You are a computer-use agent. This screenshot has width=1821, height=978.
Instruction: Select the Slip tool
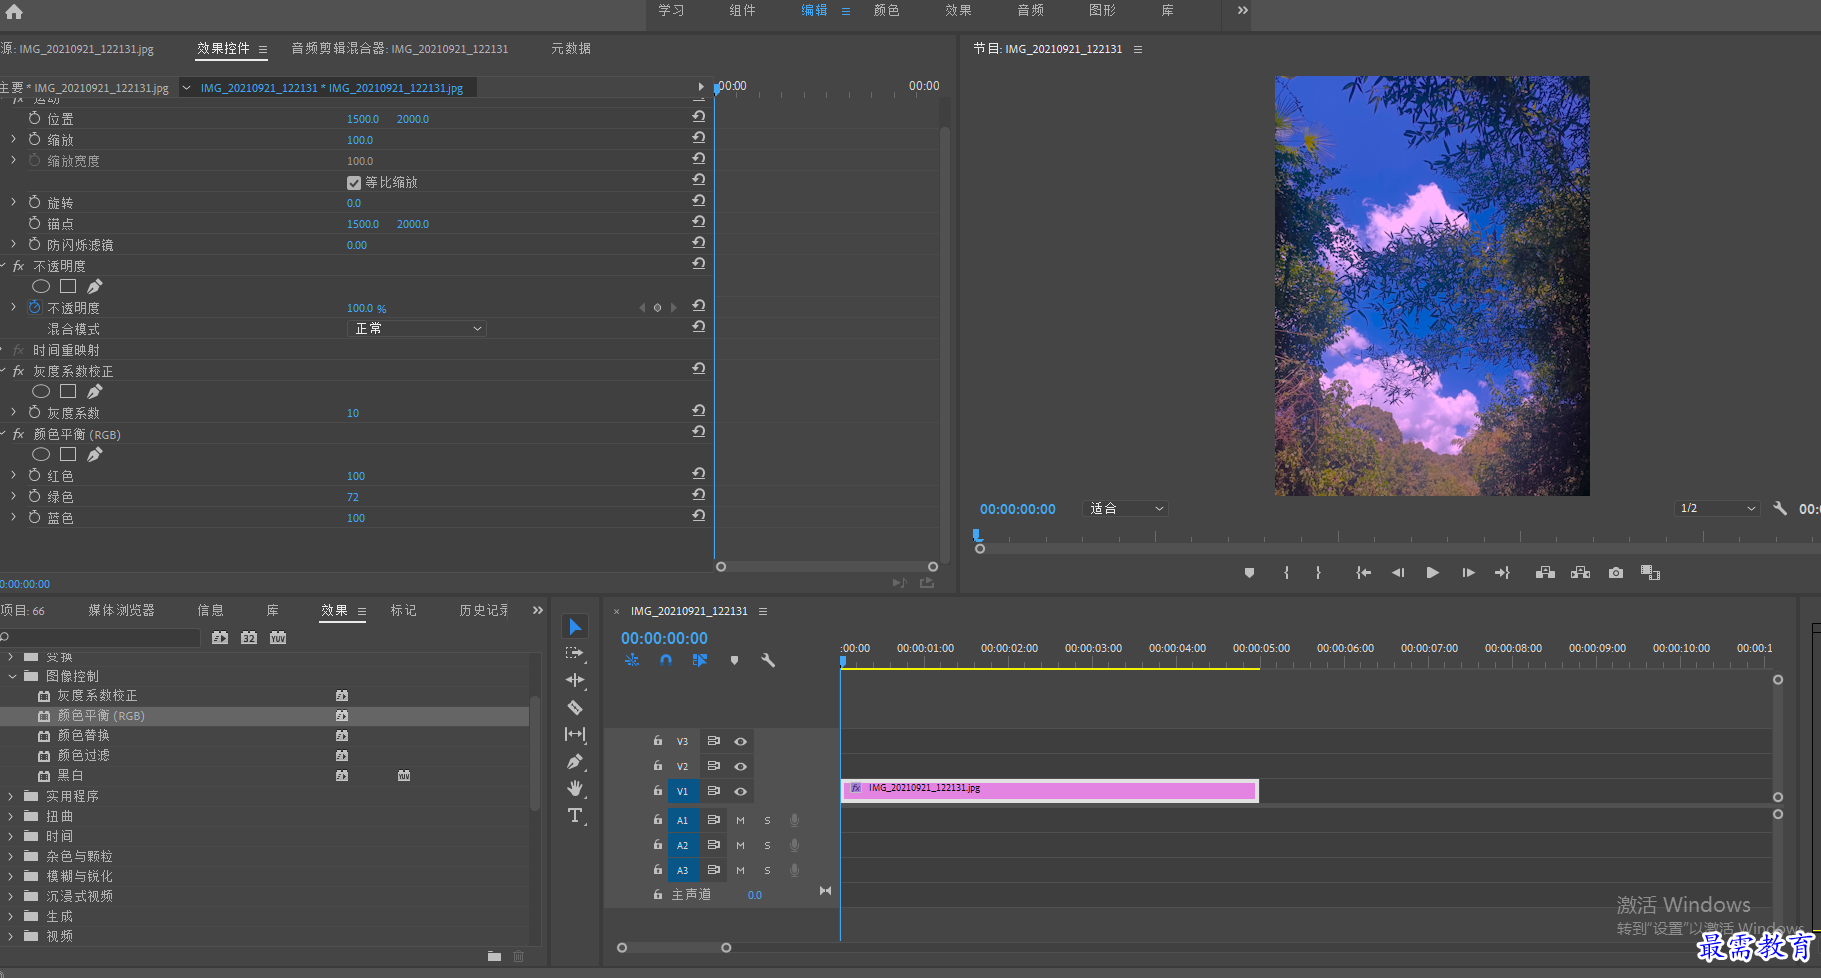pos(575,734)
